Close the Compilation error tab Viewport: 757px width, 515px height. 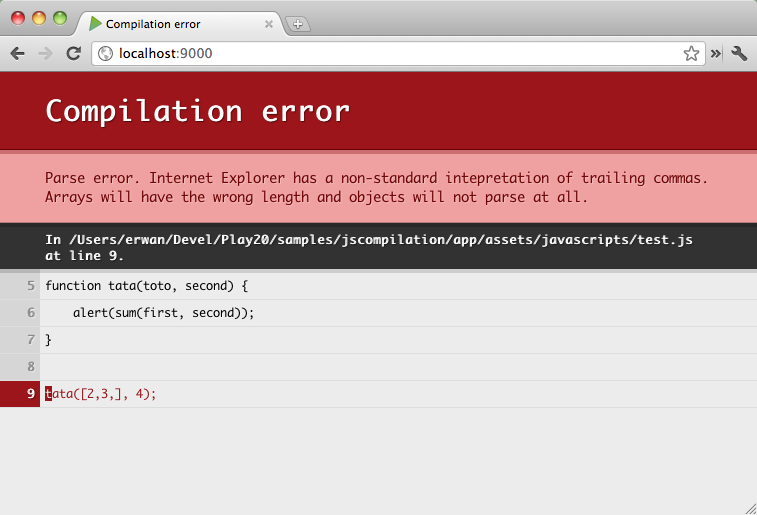click(269, 24)
